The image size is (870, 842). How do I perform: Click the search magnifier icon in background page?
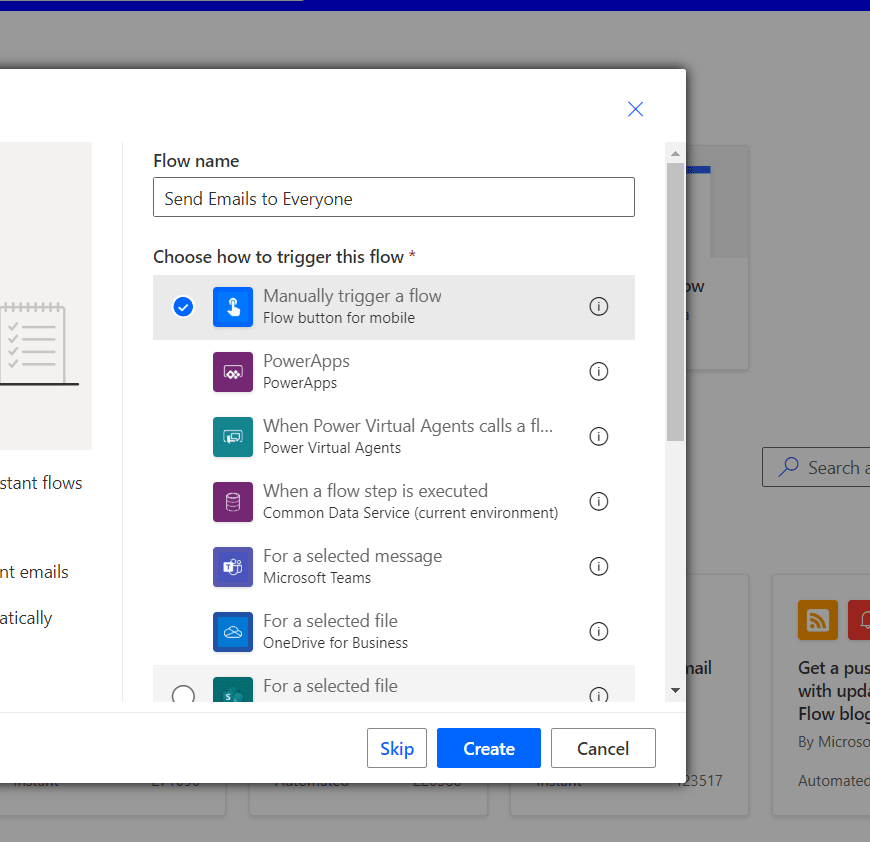[x=788, y=467]
